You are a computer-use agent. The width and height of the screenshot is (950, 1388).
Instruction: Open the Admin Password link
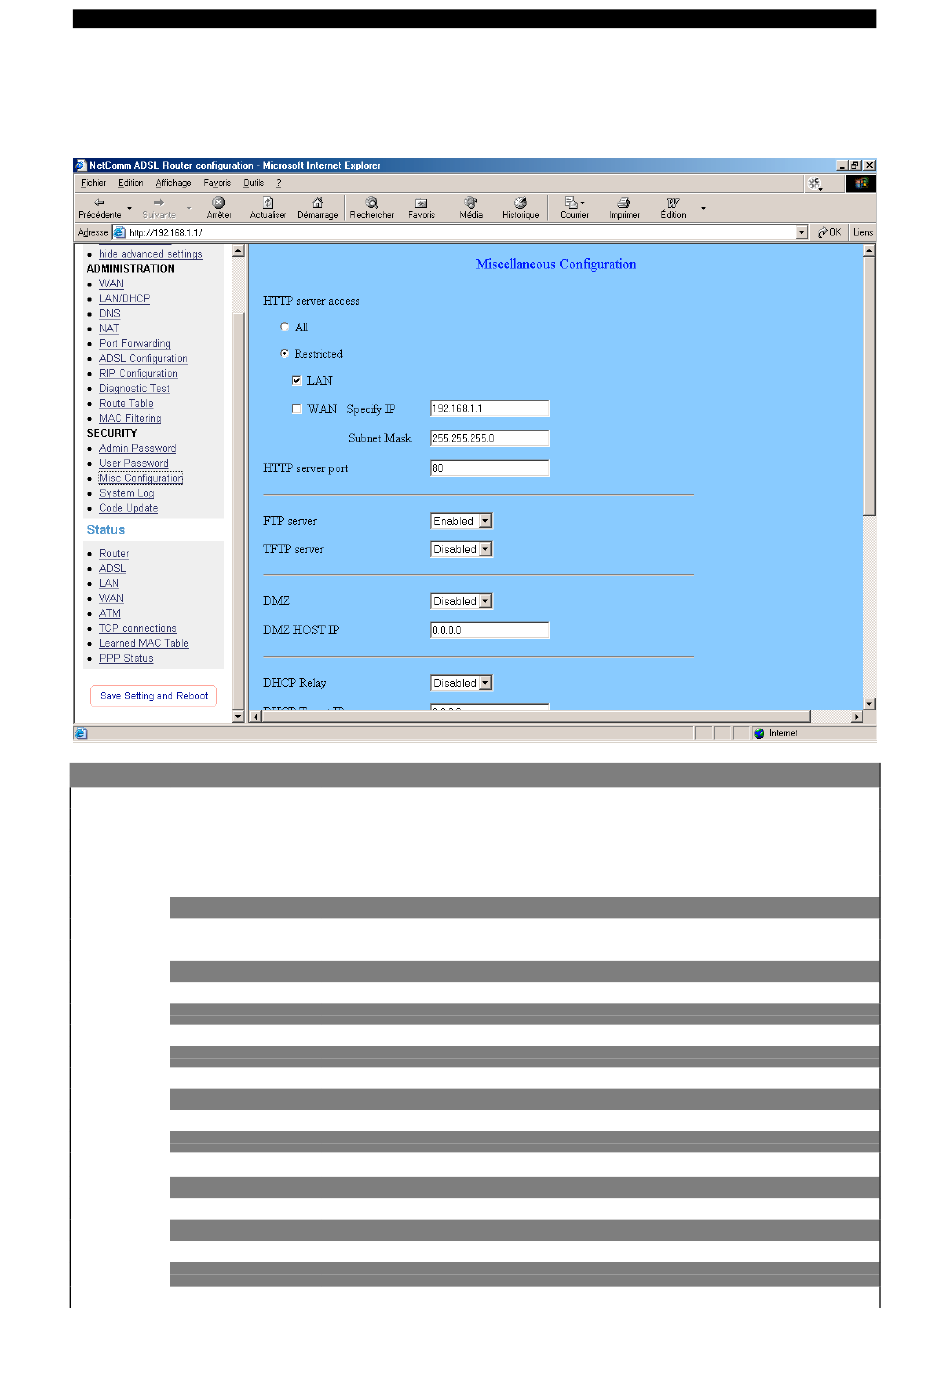tap(138, 449)
